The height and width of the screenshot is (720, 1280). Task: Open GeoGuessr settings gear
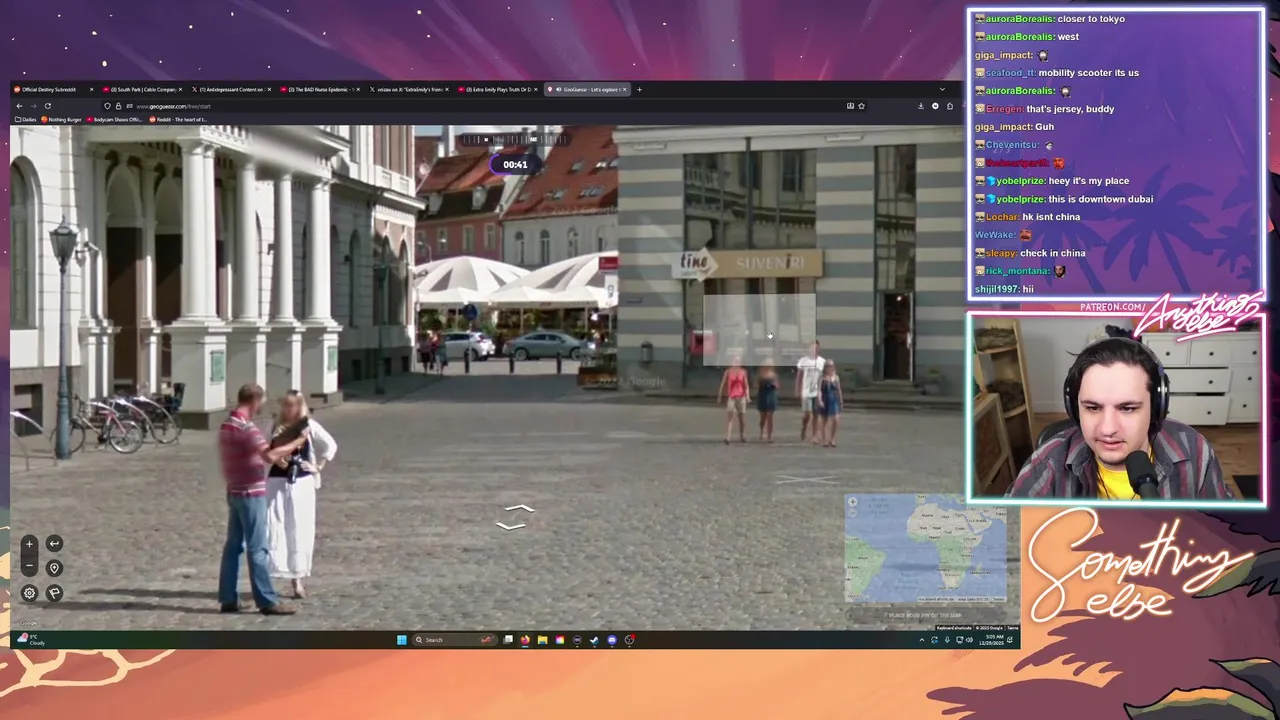(x=29, y=593)
